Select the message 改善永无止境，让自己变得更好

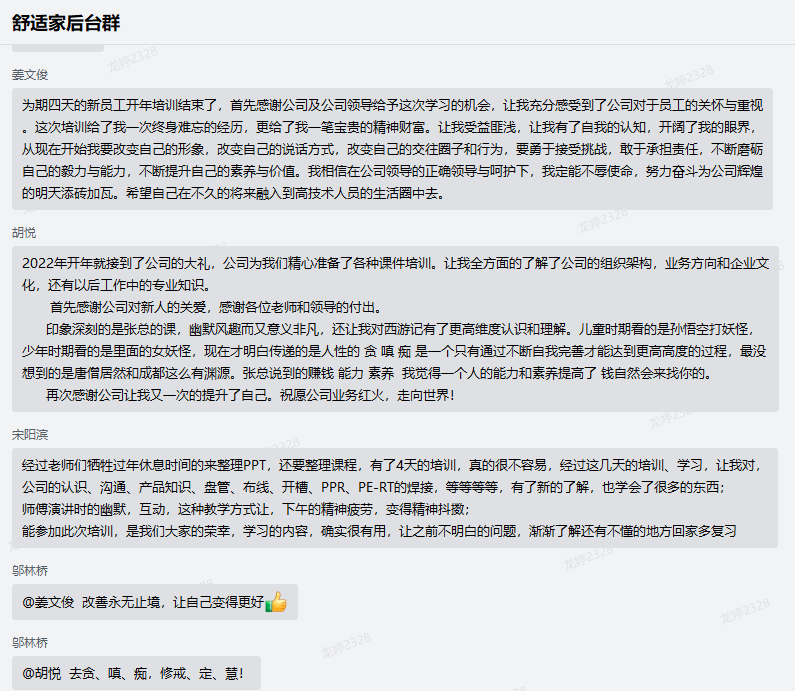[x=172, y=602]
